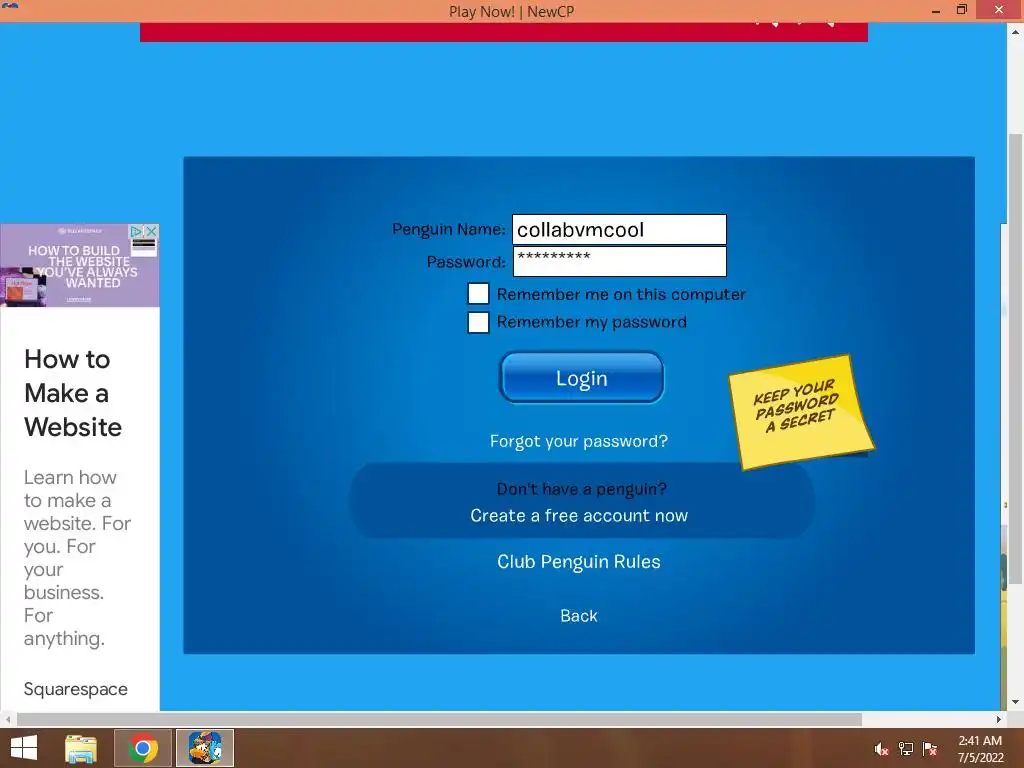
Task: Enable Remember me on this computer
Action: (x=478, y=293)
